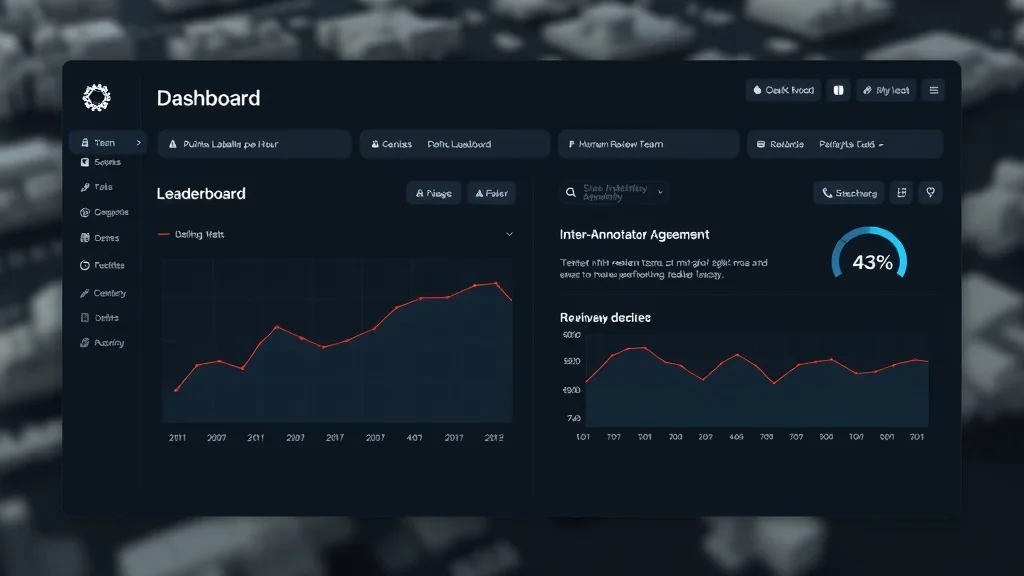
Task: Click the lightbulb icon in the top right panel
Action: pyautogui.click(x=930, y=192)
